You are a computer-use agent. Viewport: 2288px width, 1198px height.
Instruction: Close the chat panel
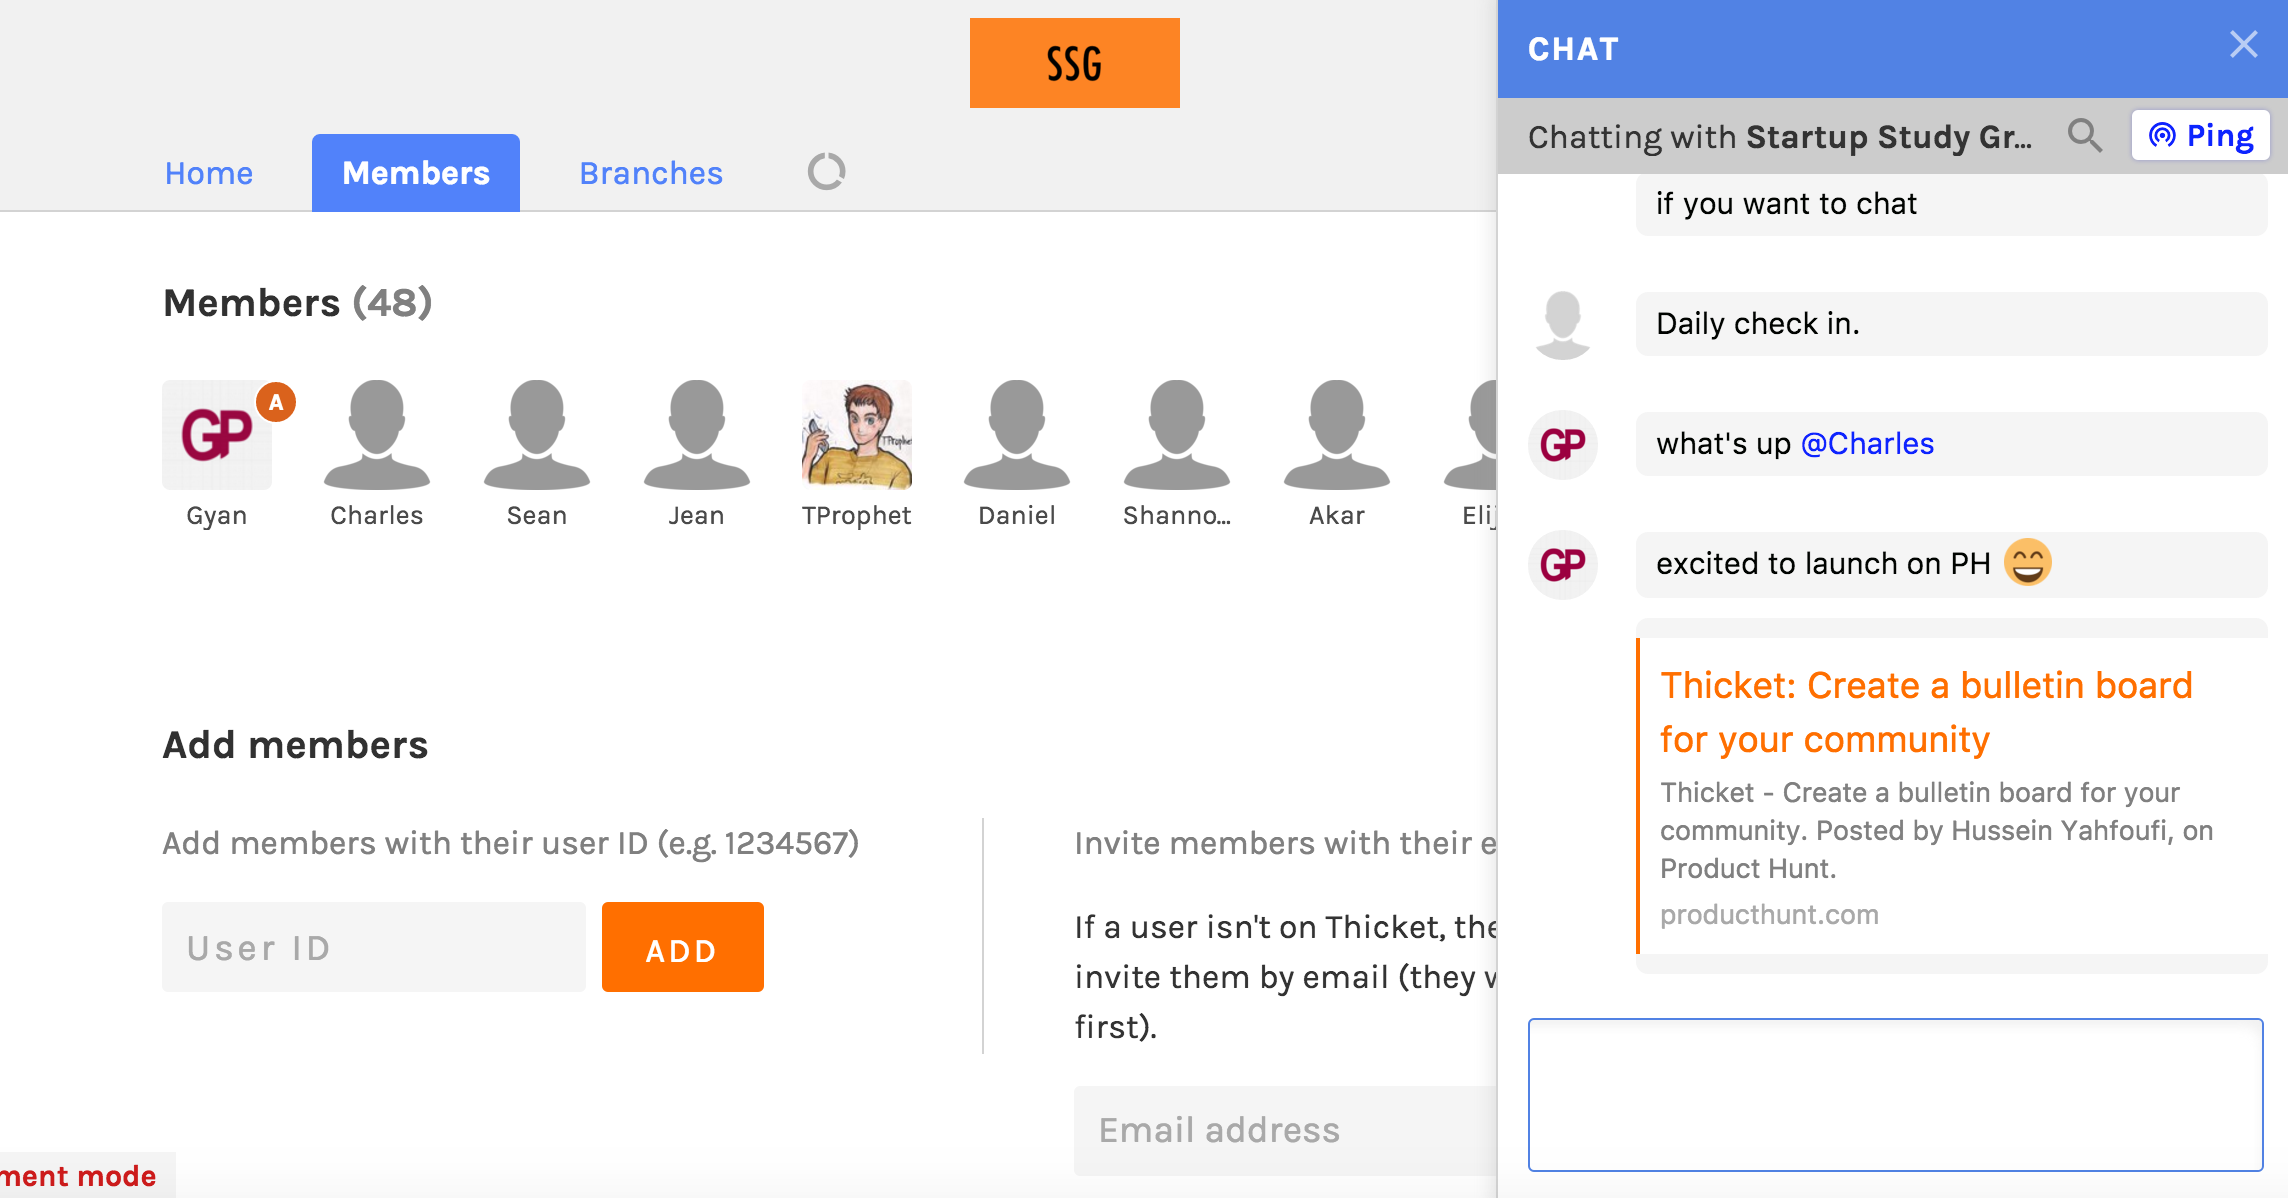pyautogui.click(x=2243, y=45)
